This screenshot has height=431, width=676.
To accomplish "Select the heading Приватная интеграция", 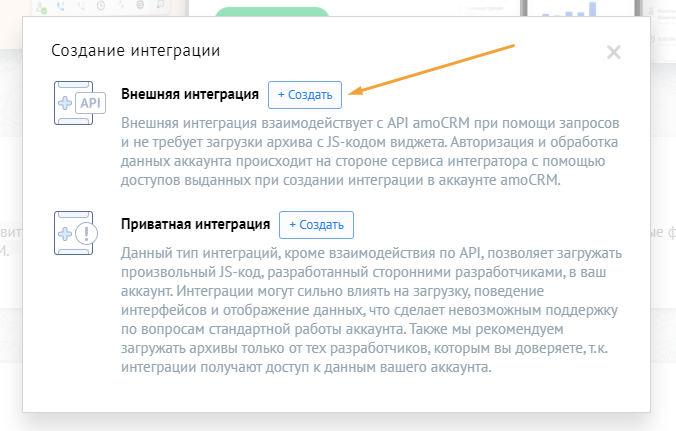I will 195,224.
